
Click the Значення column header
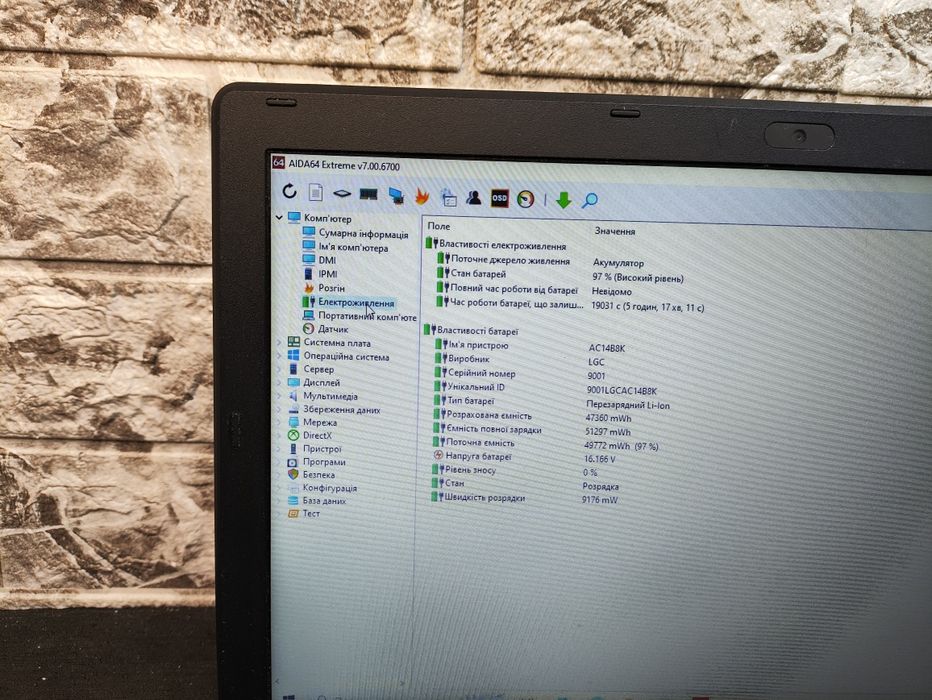tap(615, 231)
